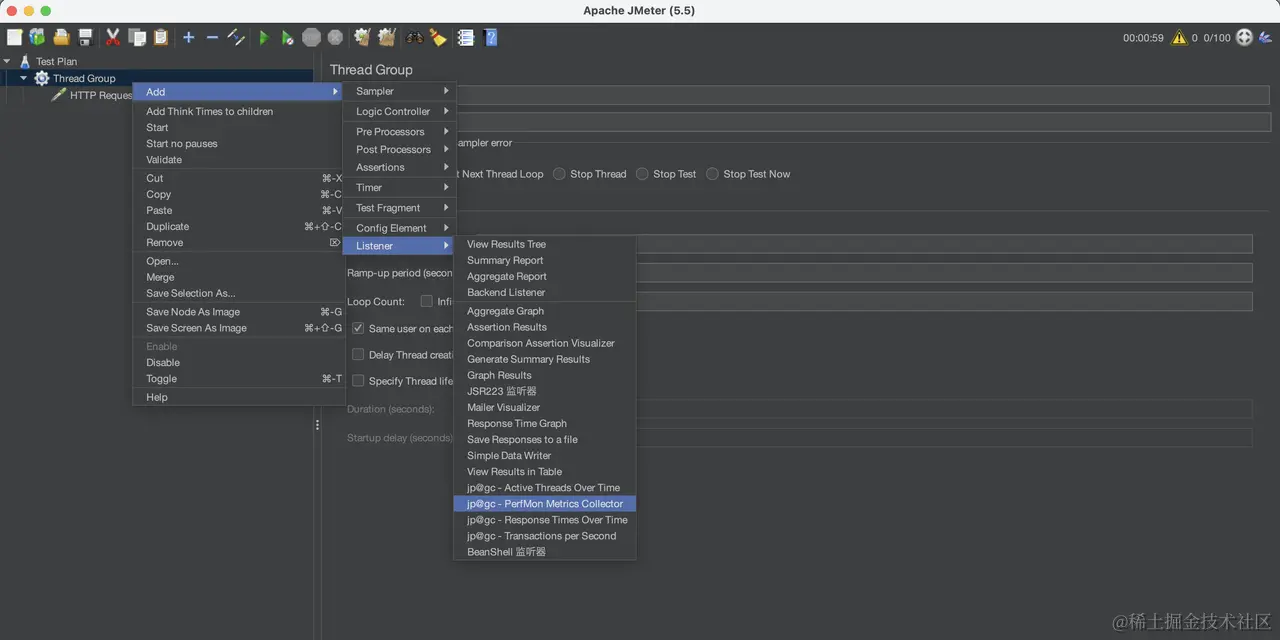Viewport: 1280px width, 640px height.
Task: Click the New test plan toolbar icon
Action: pos(14,37)
